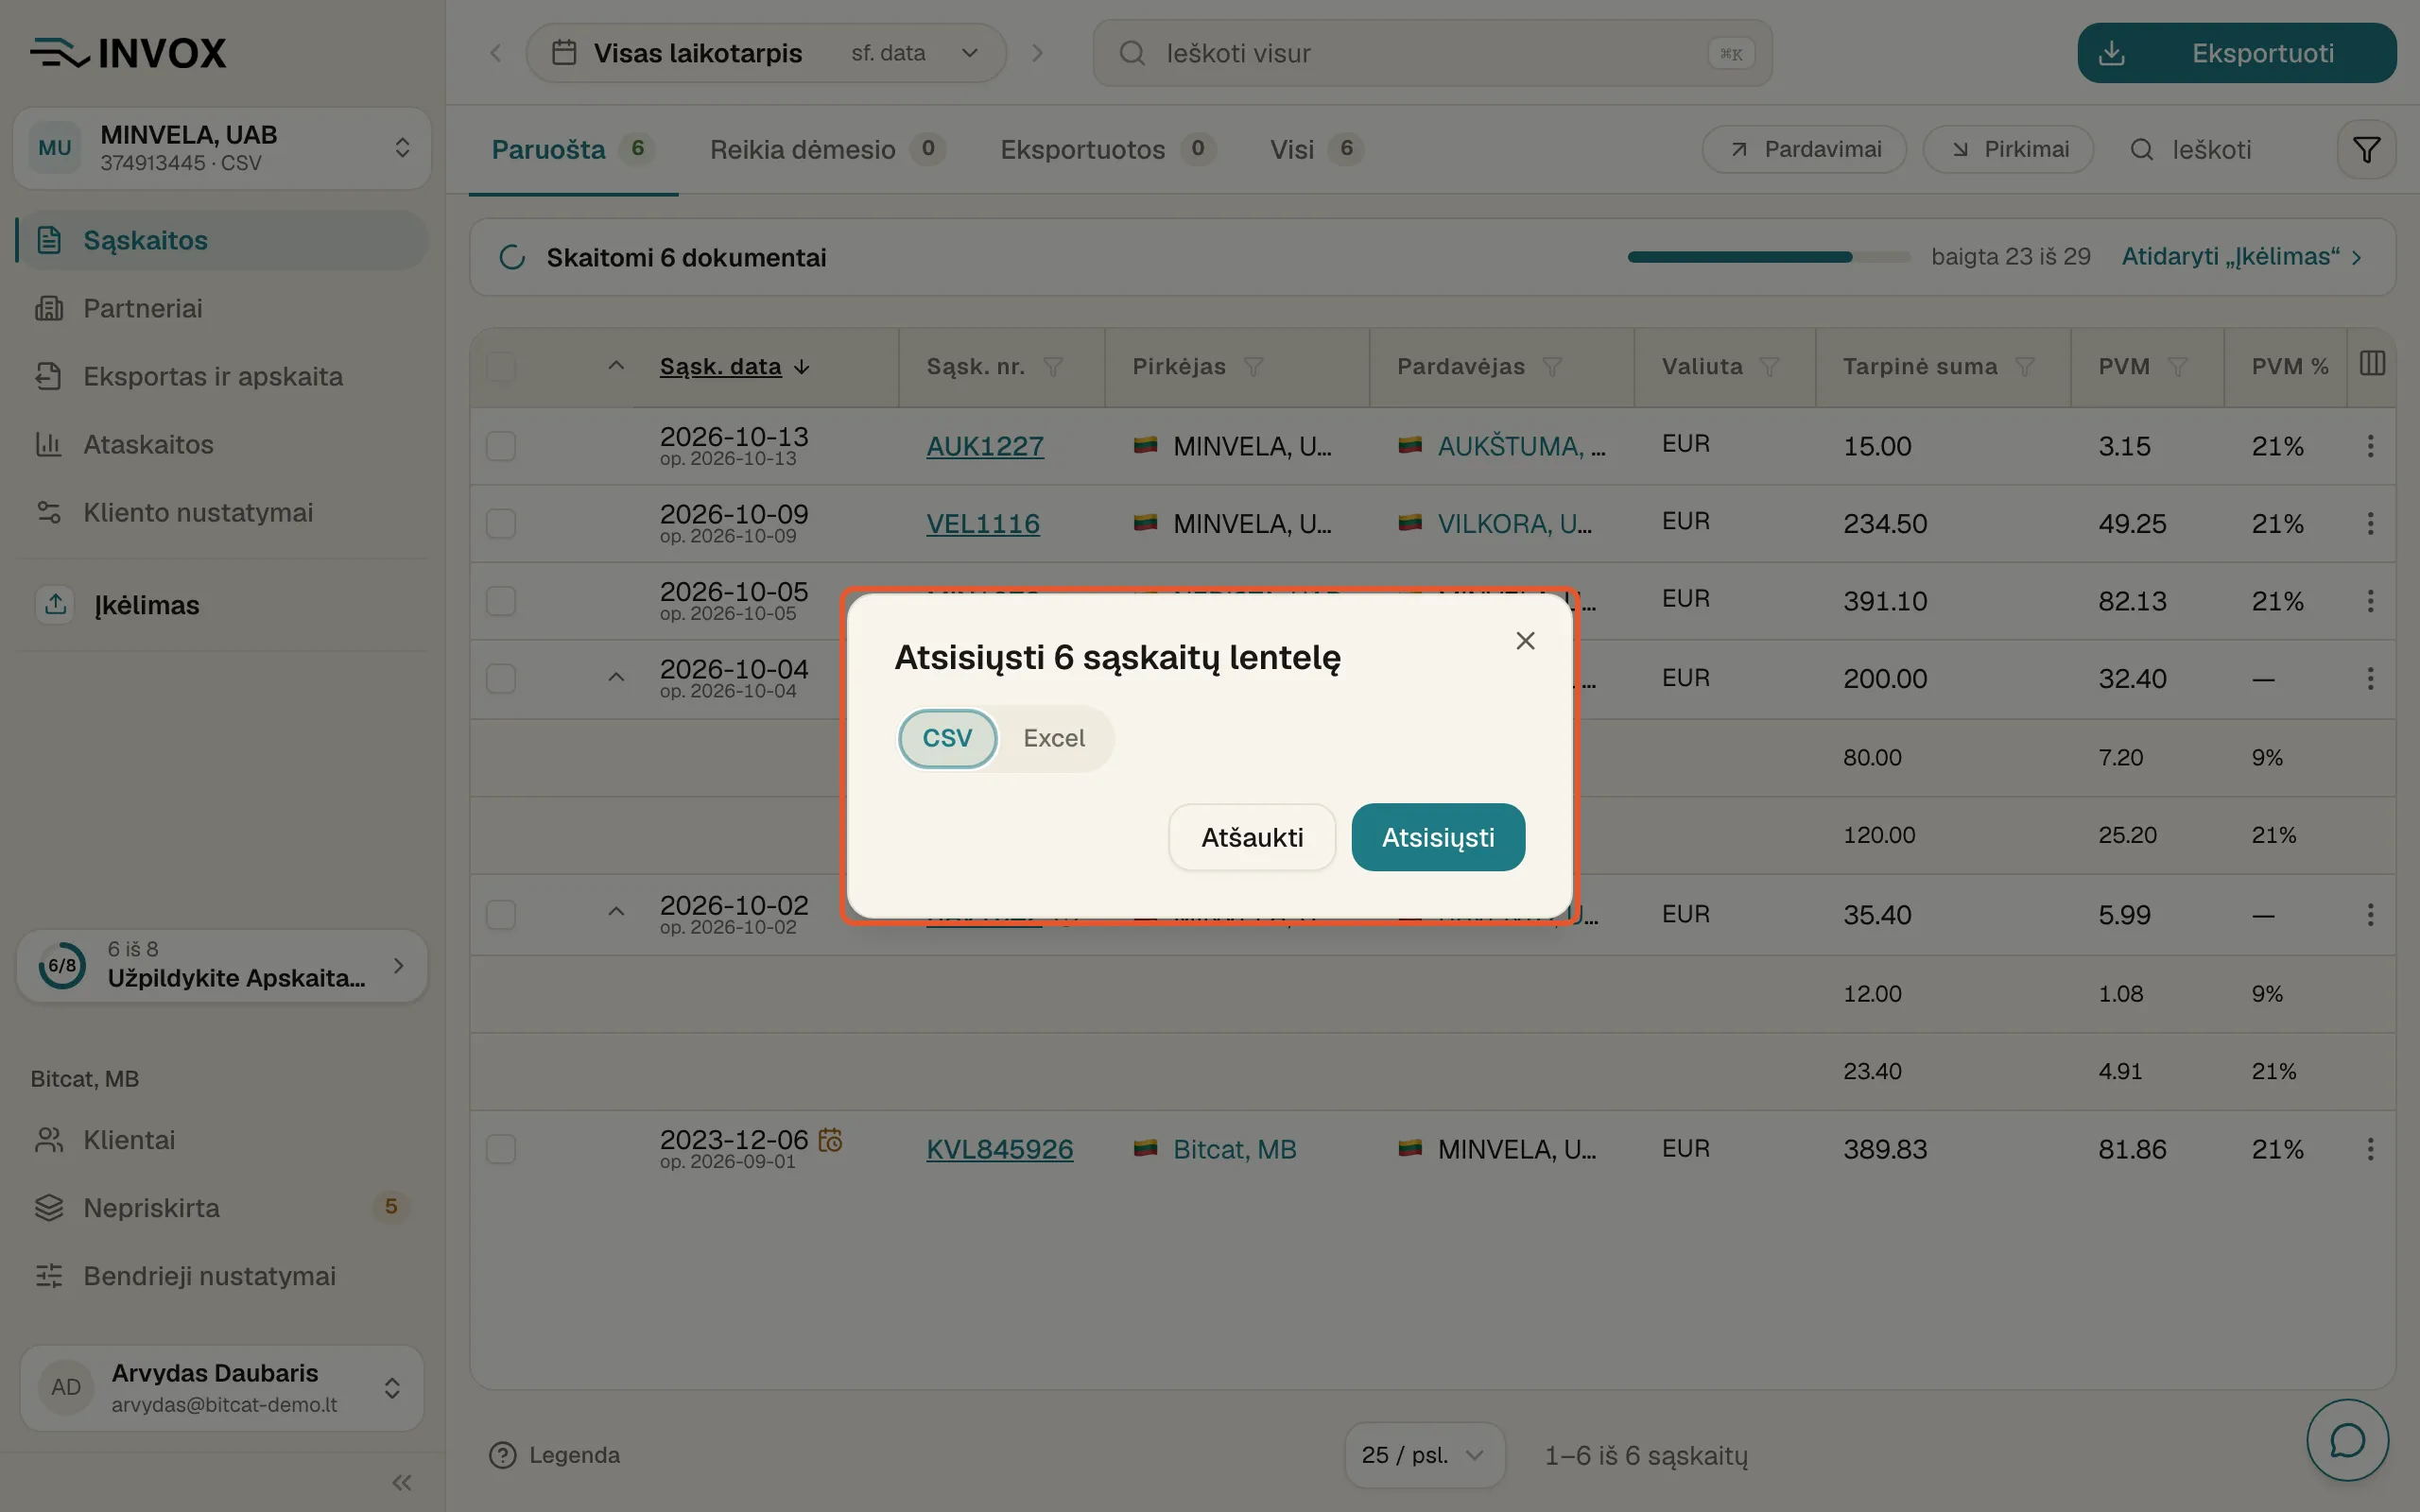Filter the Pirkėjas column
Viewport: 2420px width, 1512px height.
click(x=1253, y=367)
